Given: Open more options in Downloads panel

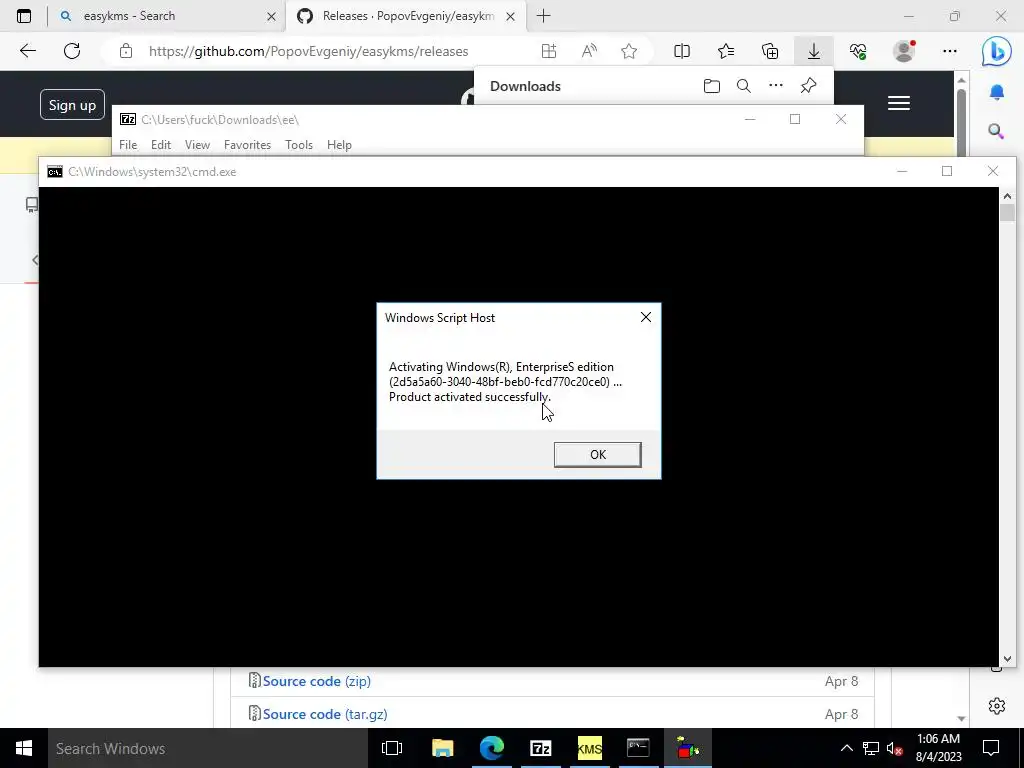Looking at the screenshot, I should 776,86.
